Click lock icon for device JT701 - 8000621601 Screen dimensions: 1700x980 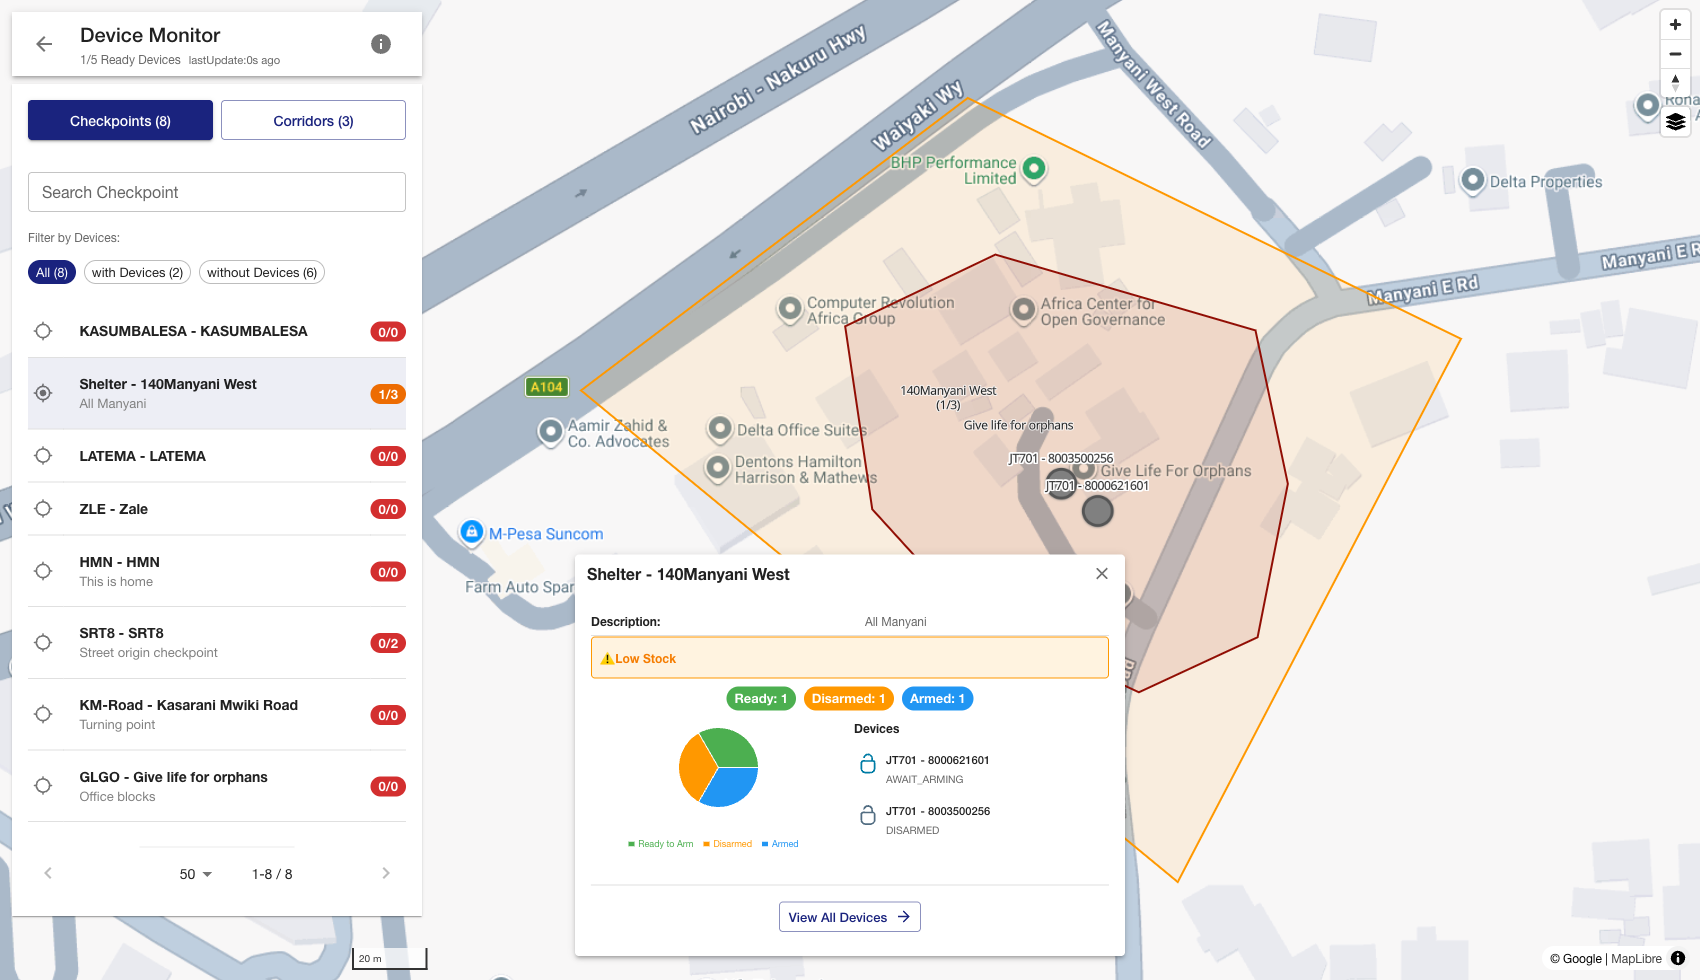coord(868,764)
